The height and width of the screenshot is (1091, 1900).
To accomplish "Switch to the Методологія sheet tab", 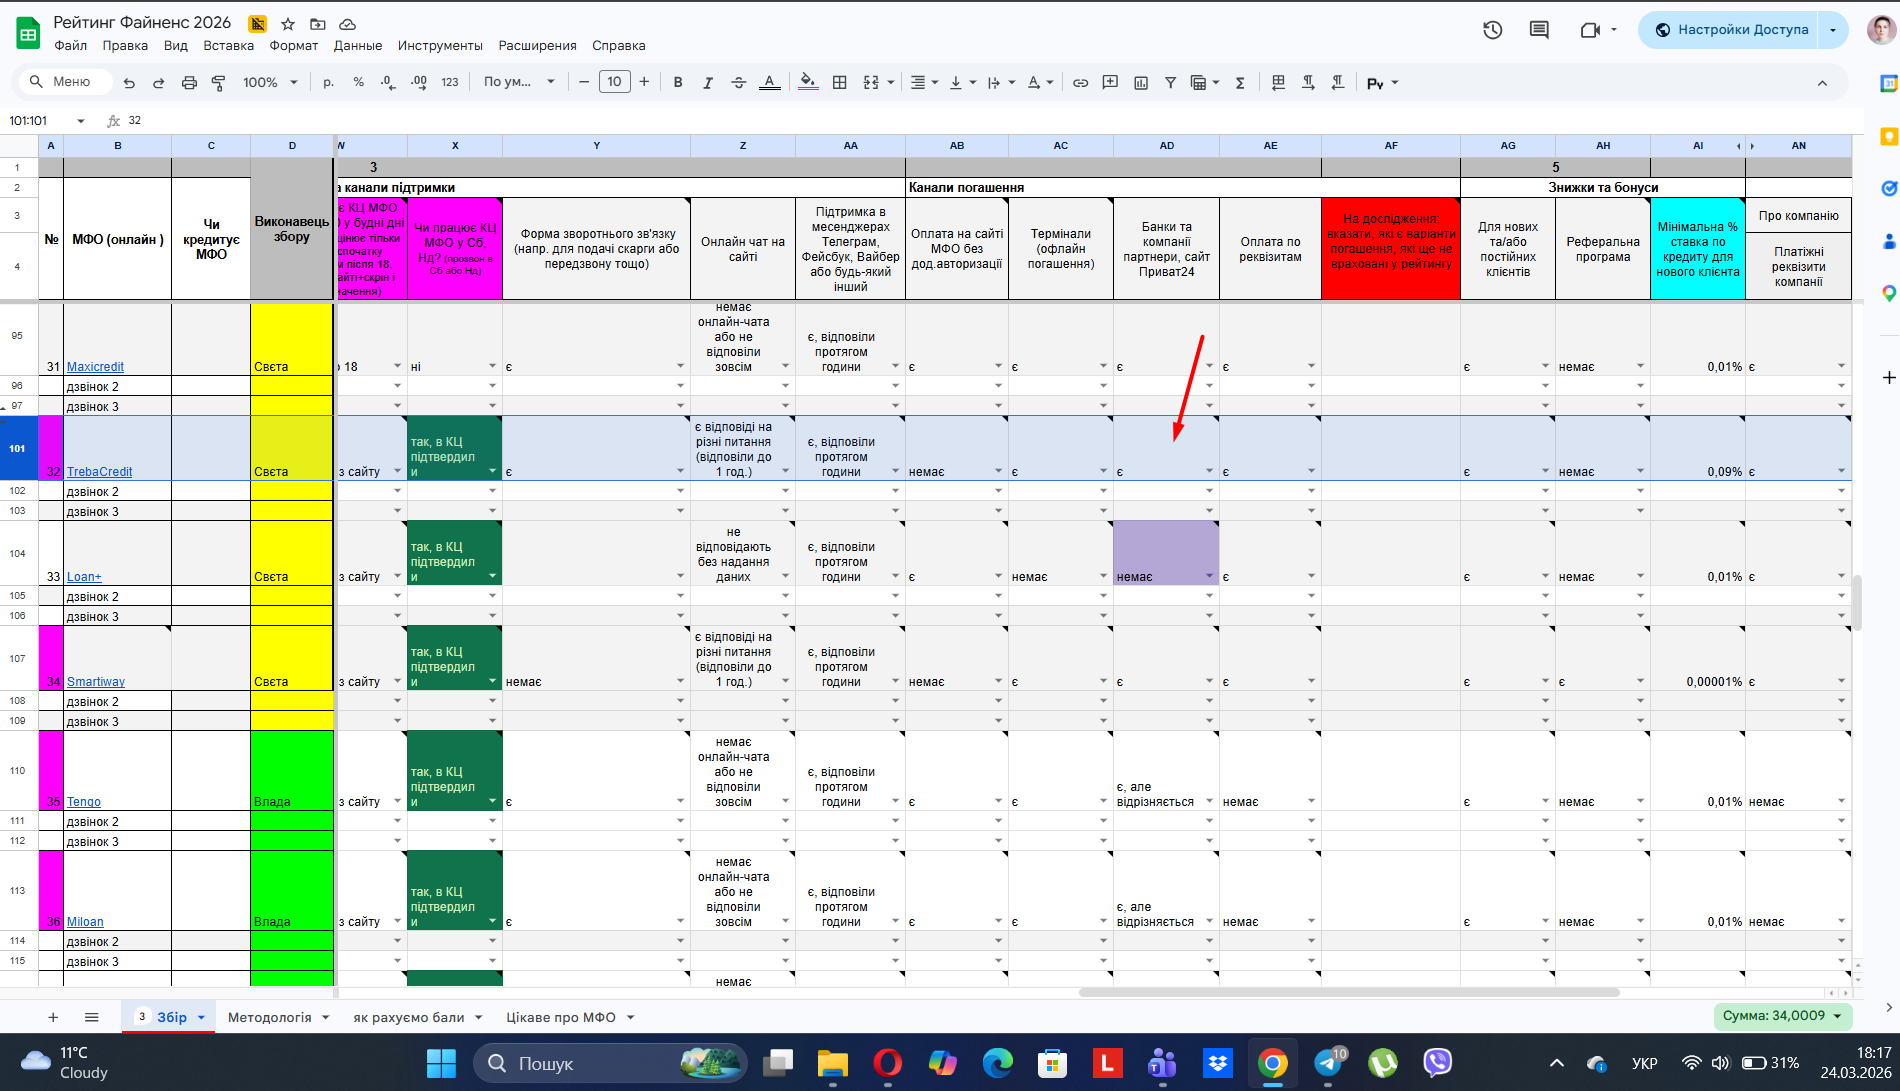I will click(x=270, y=1017).
